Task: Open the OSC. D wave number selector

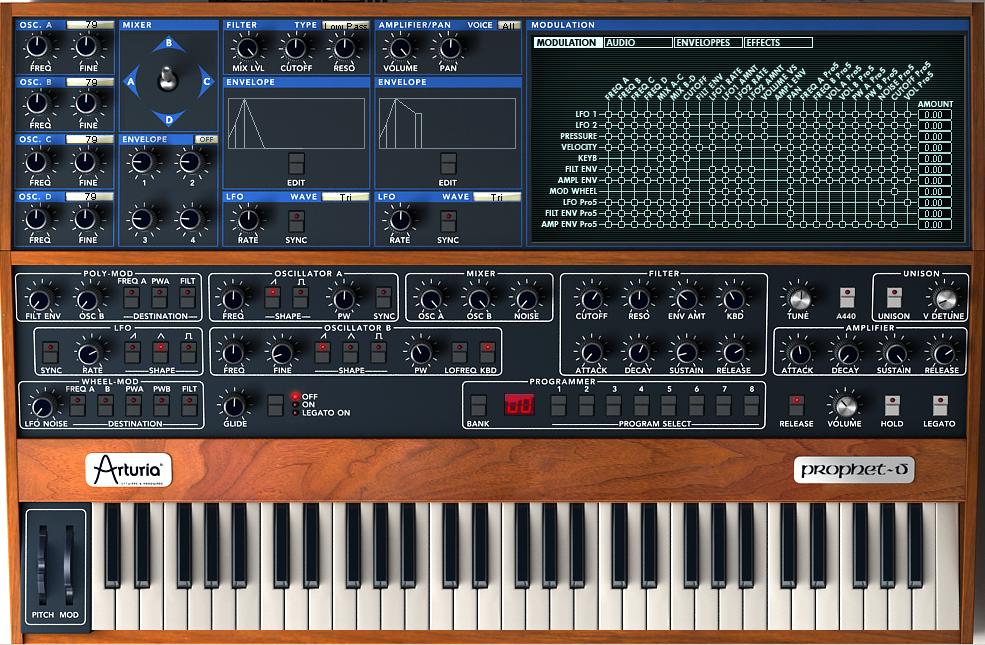Action: (x=90, y=197)
